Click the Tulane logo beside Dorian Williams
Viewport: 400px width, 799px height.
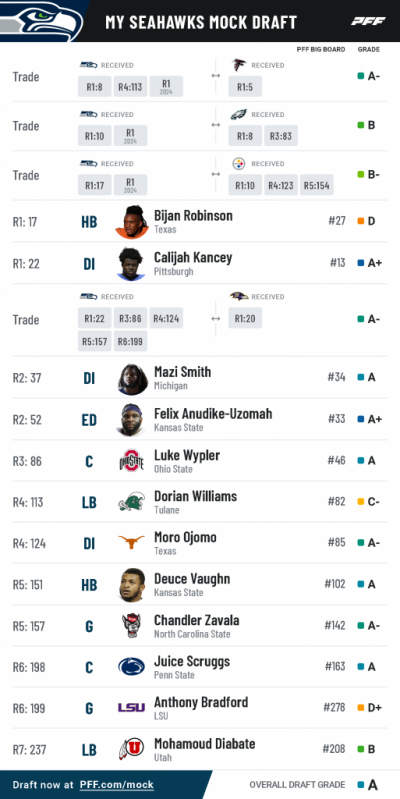coord(131,502)
